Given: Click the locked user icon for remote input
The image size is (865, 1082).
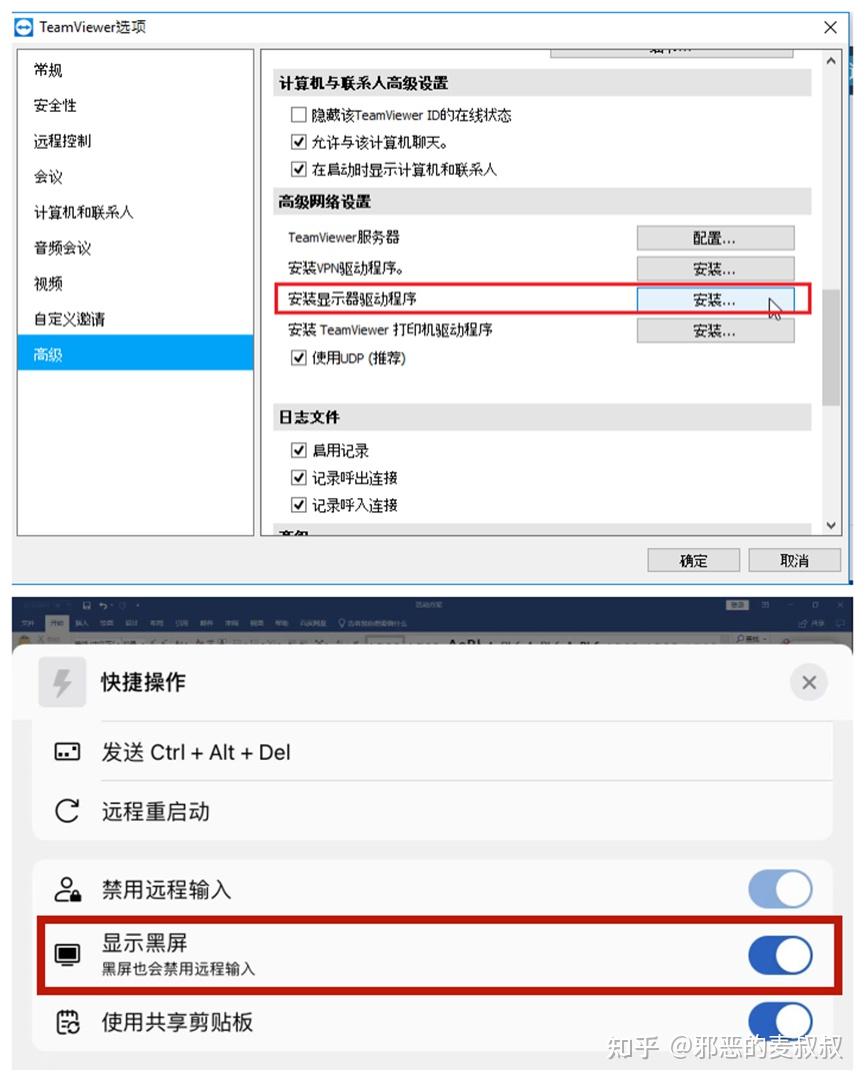Looking at the screenshot, I should [68, 889].
